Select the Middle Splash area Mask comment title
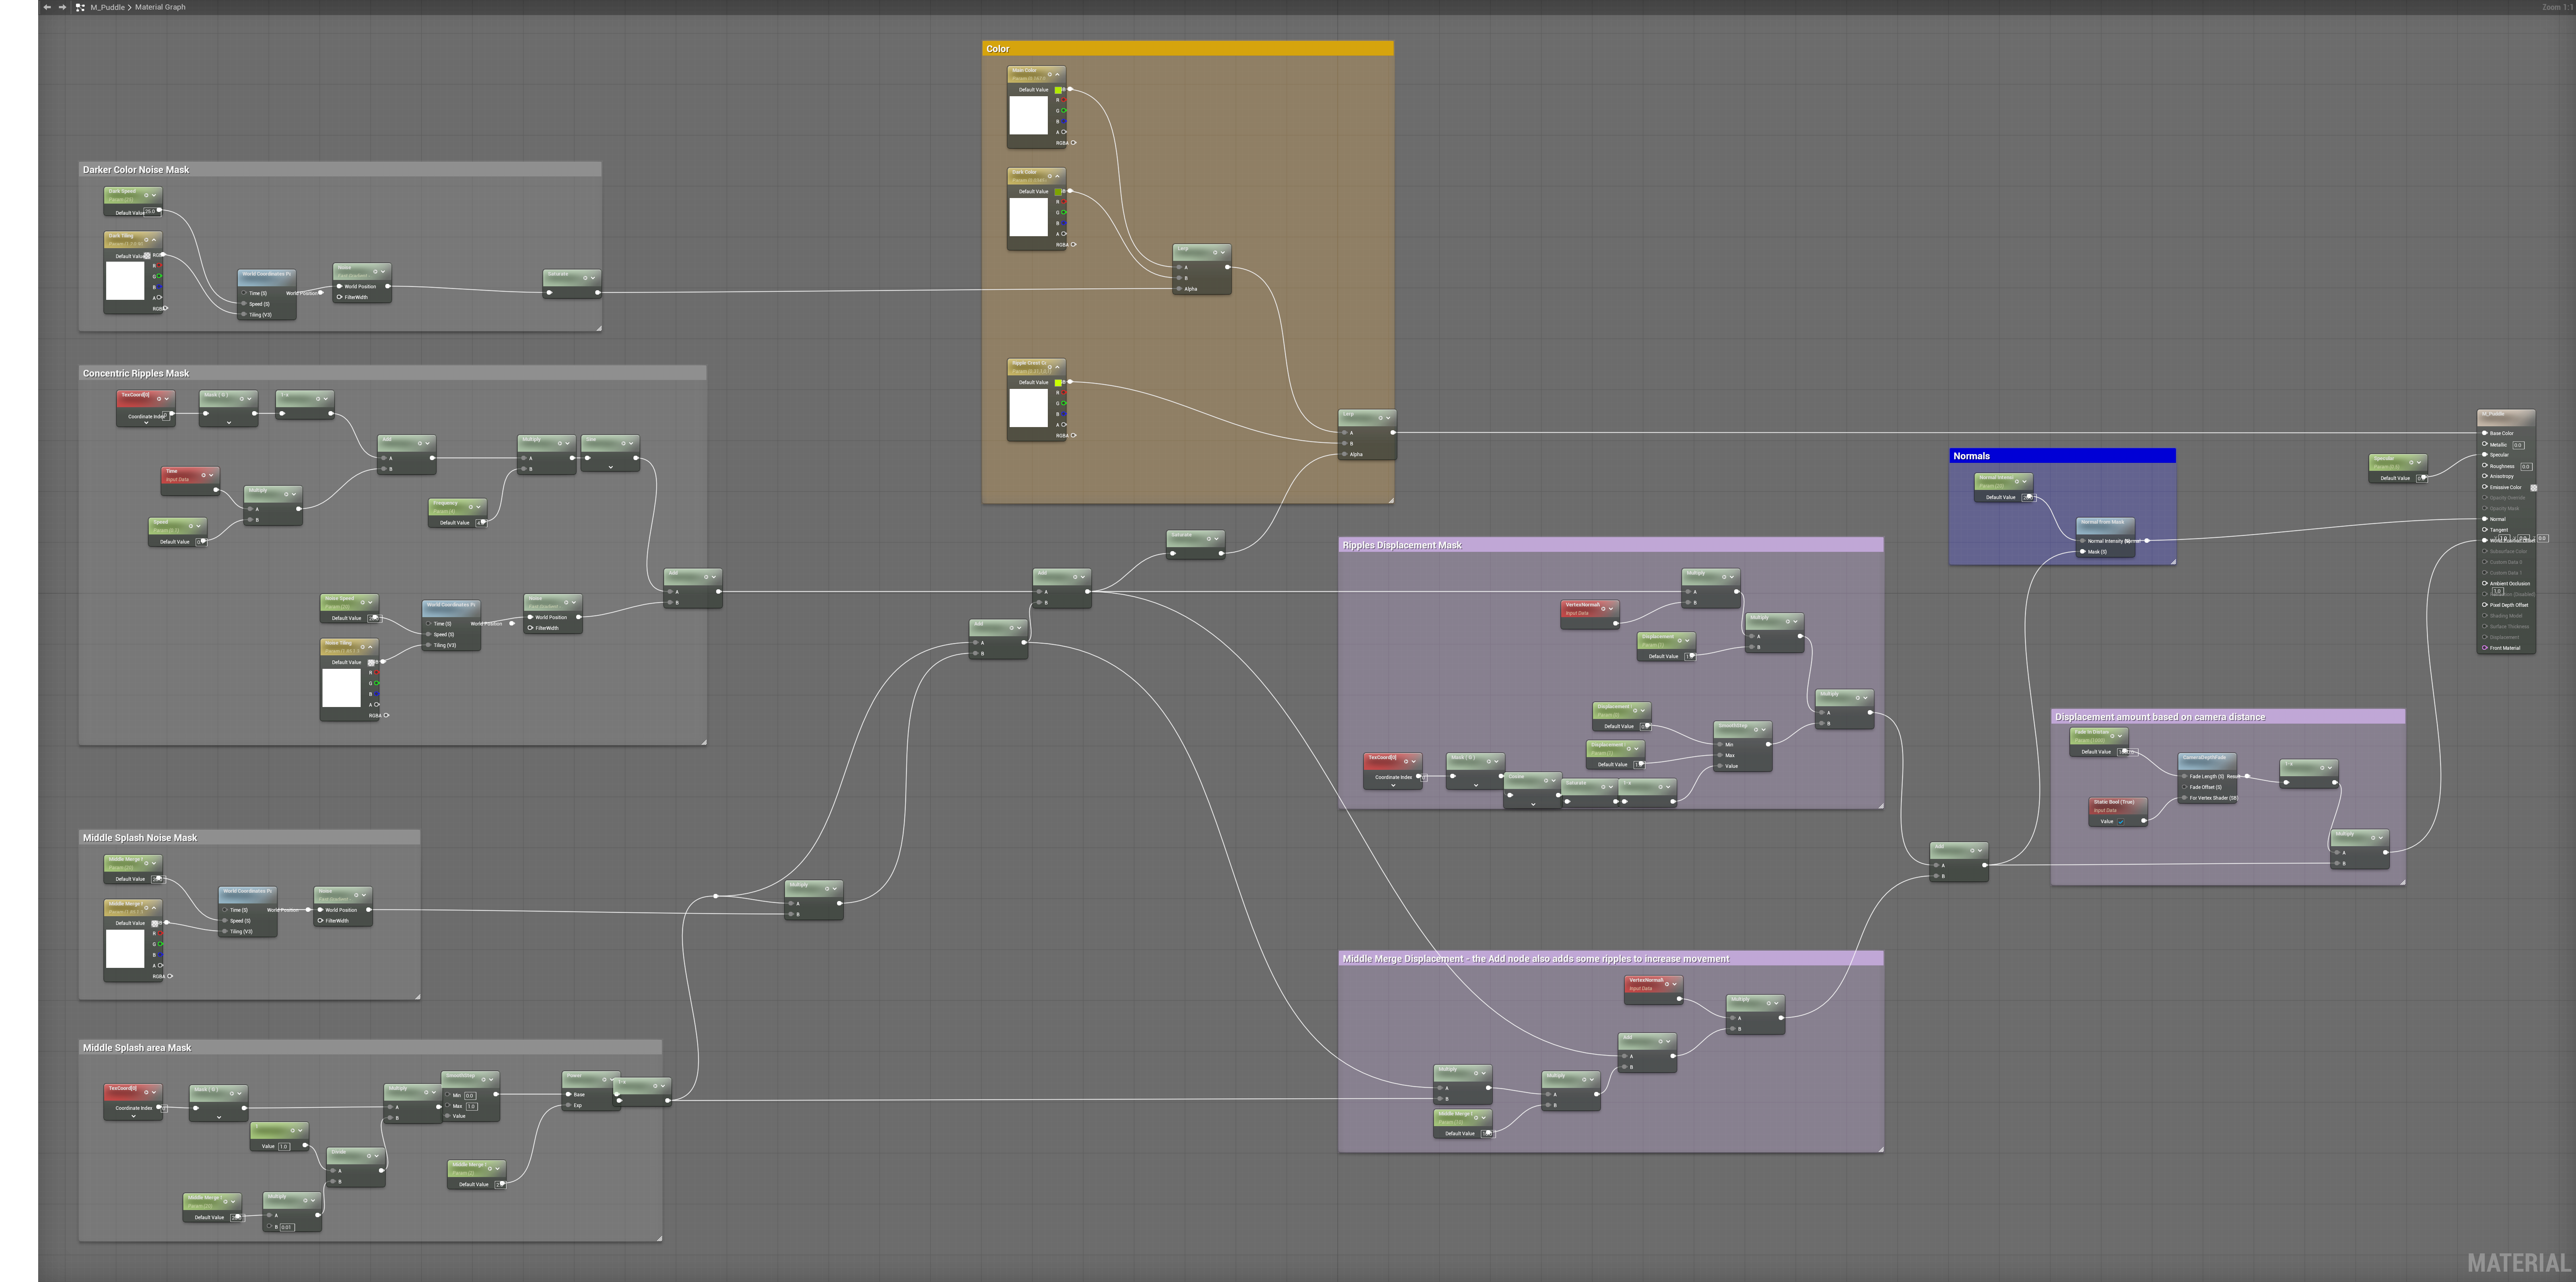 pos(137,1048)
